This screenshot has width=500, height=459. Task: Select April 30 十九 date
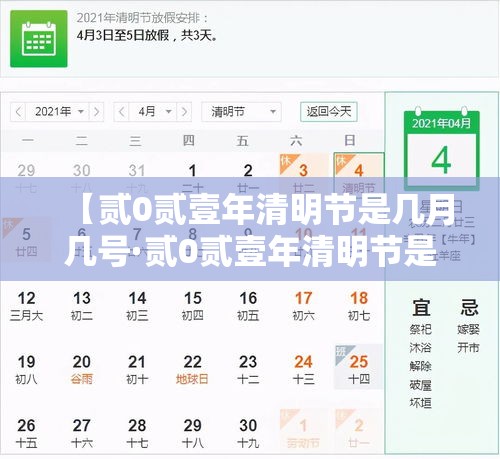[x=248, y=433]
